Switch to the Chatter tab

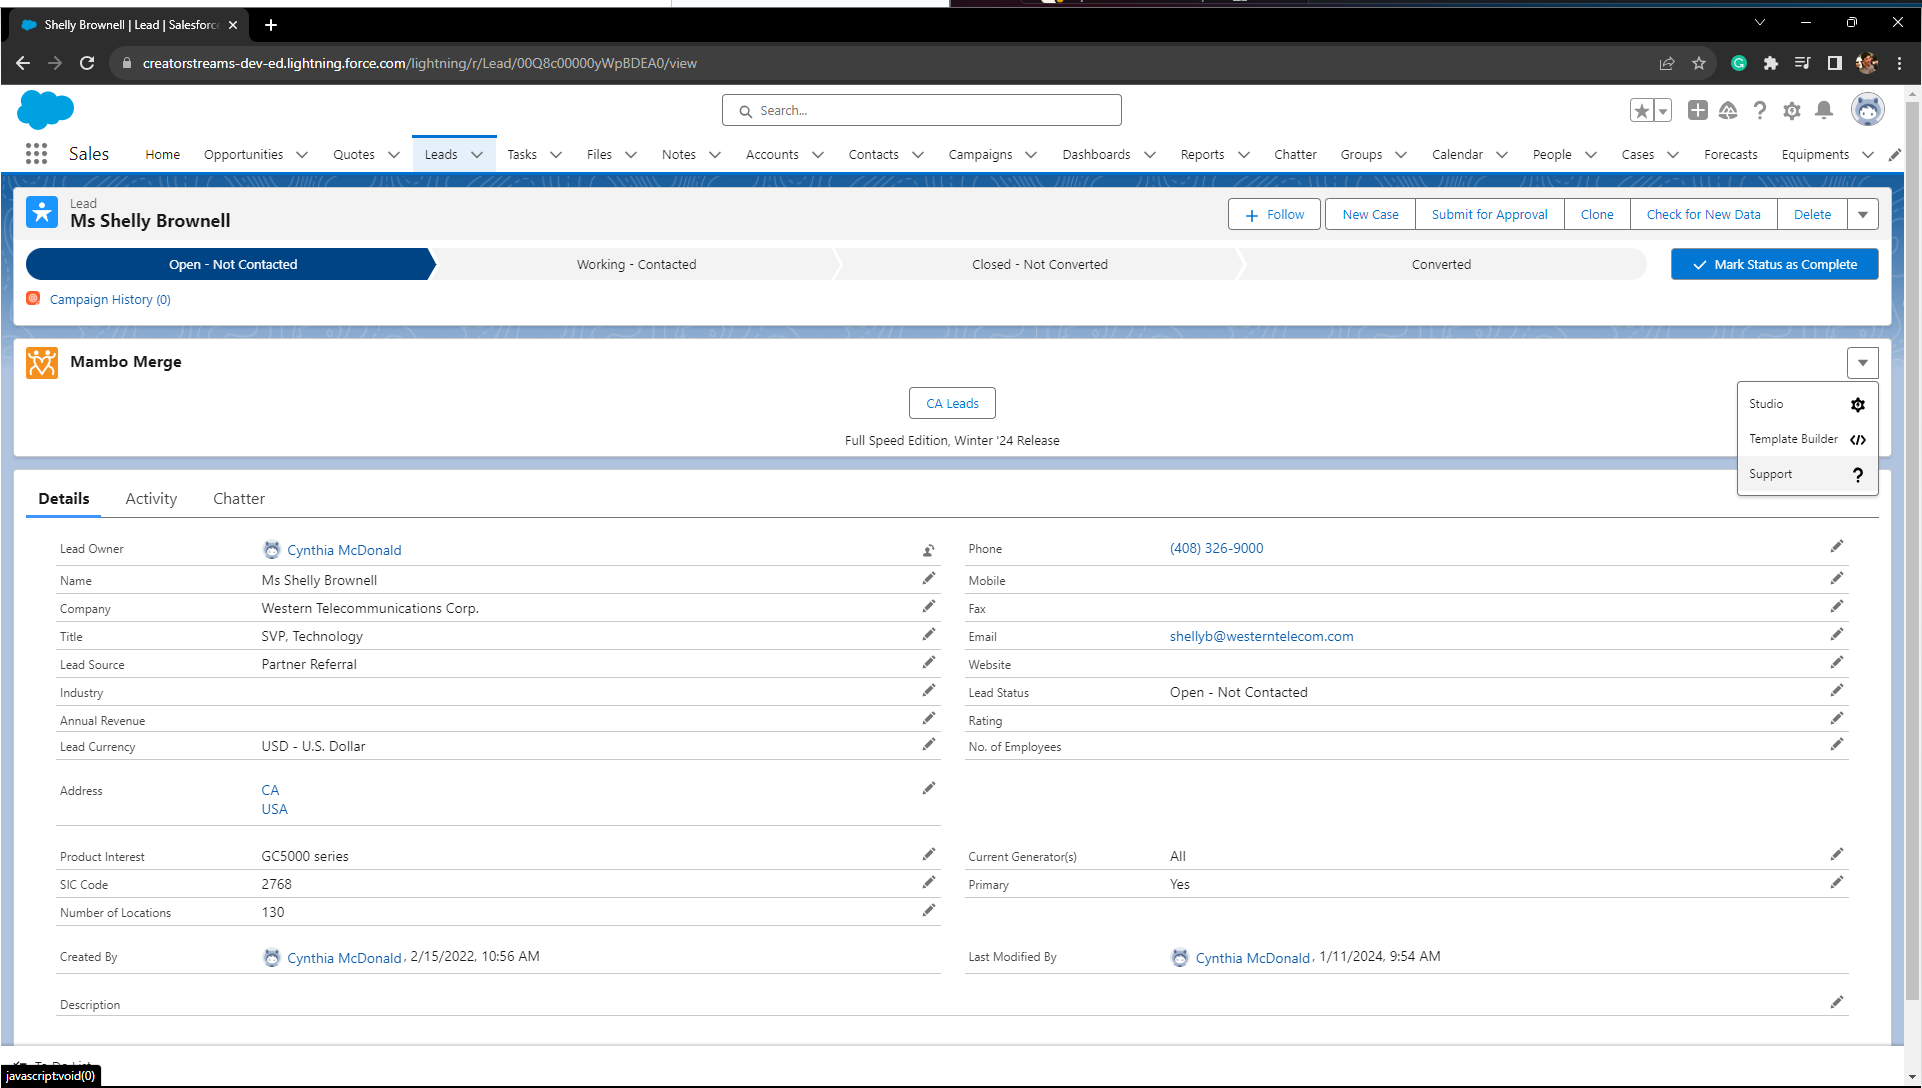[x=238, y=498]
